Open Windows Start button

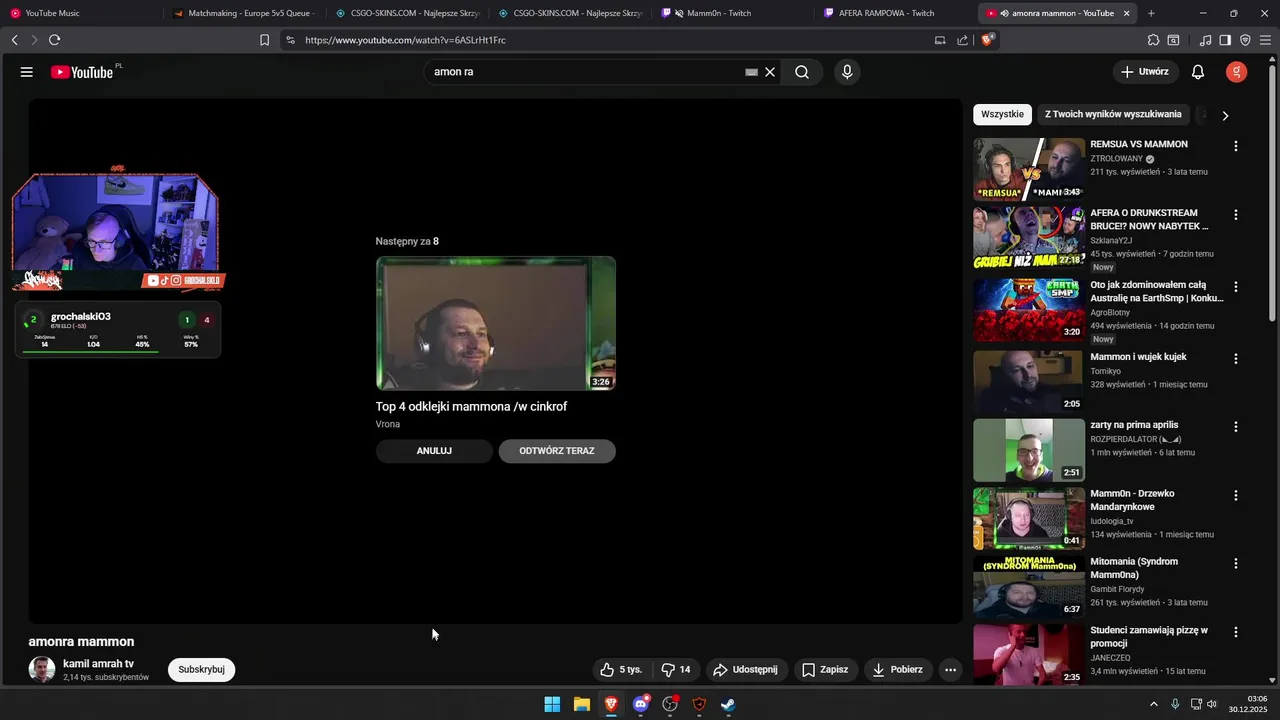coord(552,704)
